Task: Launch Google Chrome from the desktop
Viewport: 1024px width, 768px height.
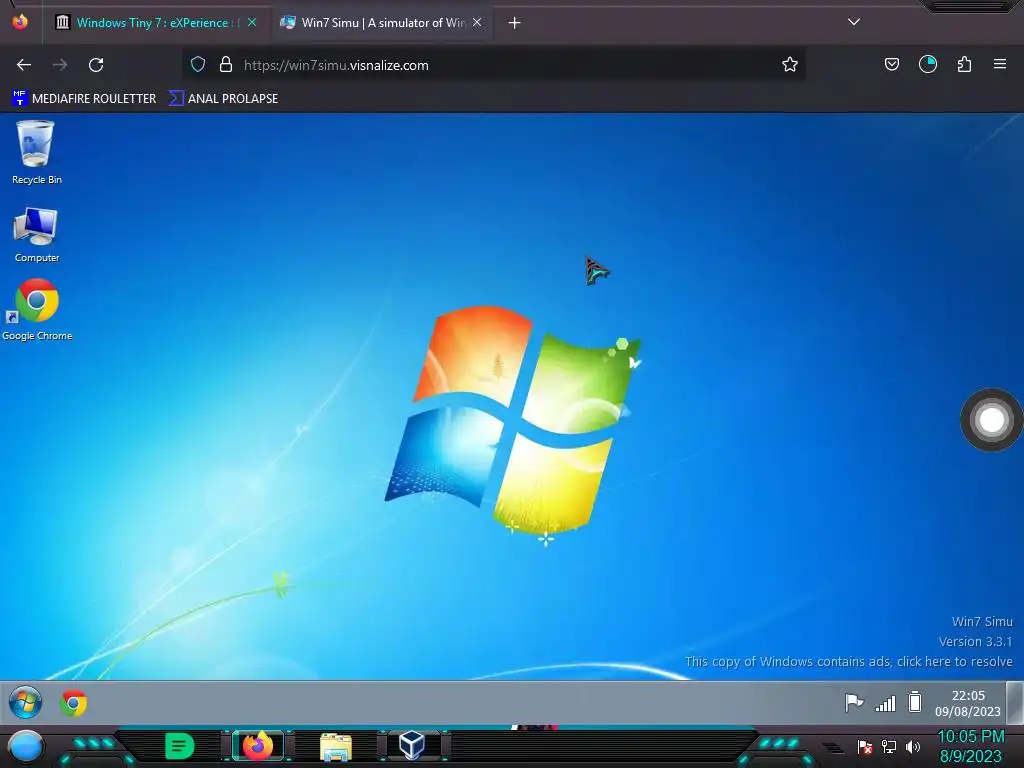Action: tap(37, 310)
